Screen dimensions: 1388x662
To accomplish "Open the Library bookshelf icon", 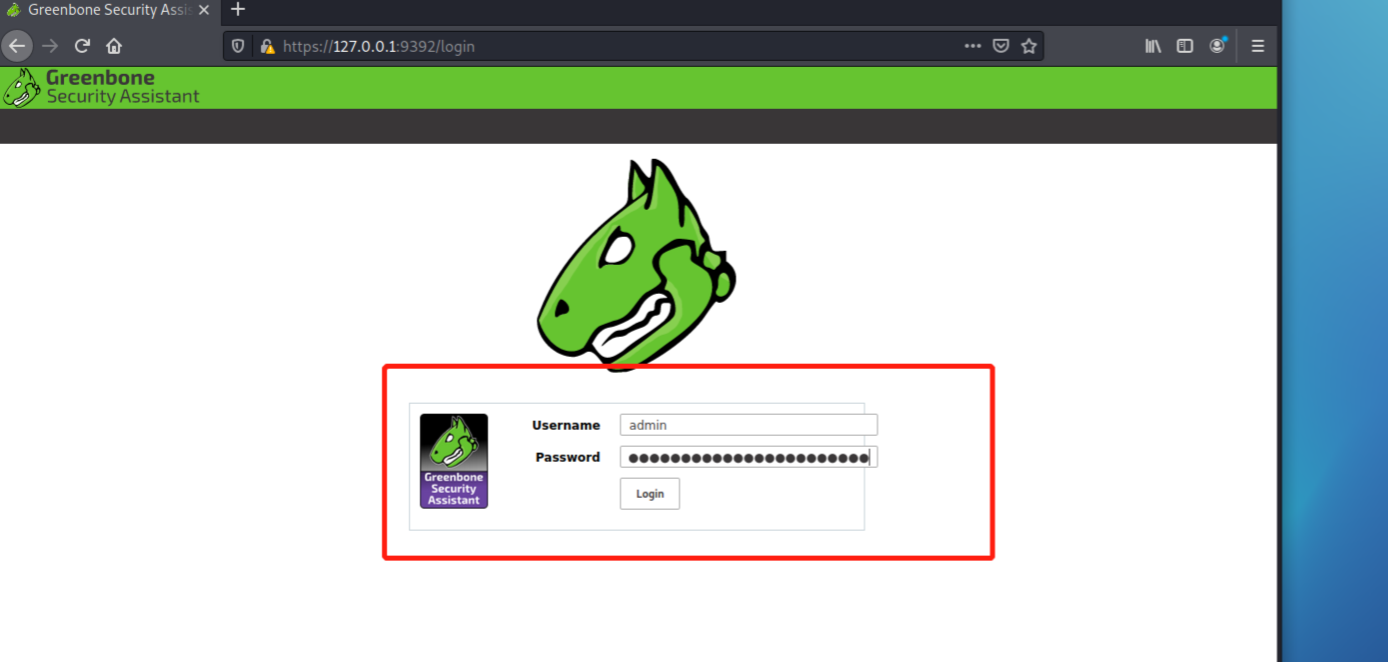I will pyautogui.click(x=1153, y=46).
